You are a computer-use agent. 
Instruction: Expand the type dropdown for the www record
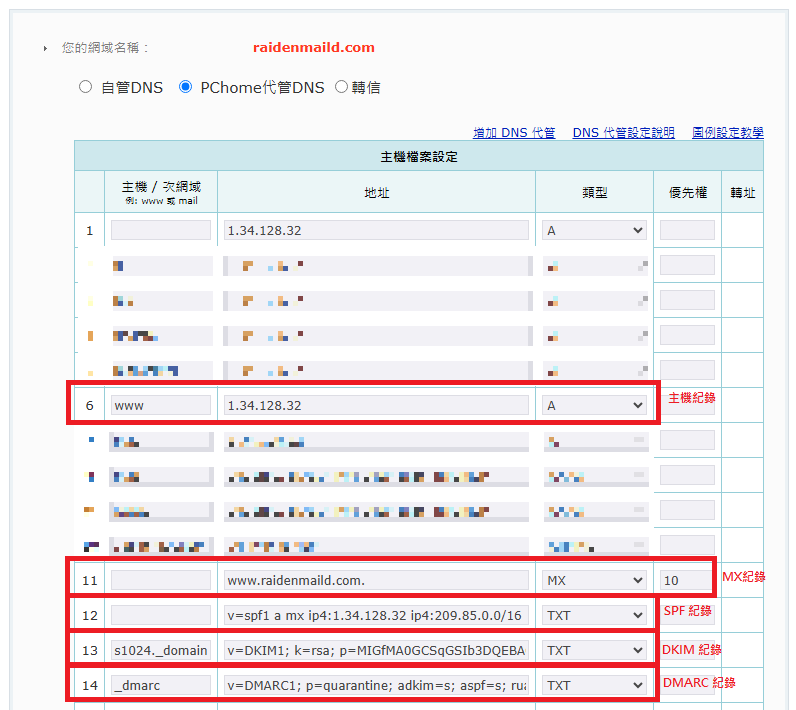click(x=595, y=405)
